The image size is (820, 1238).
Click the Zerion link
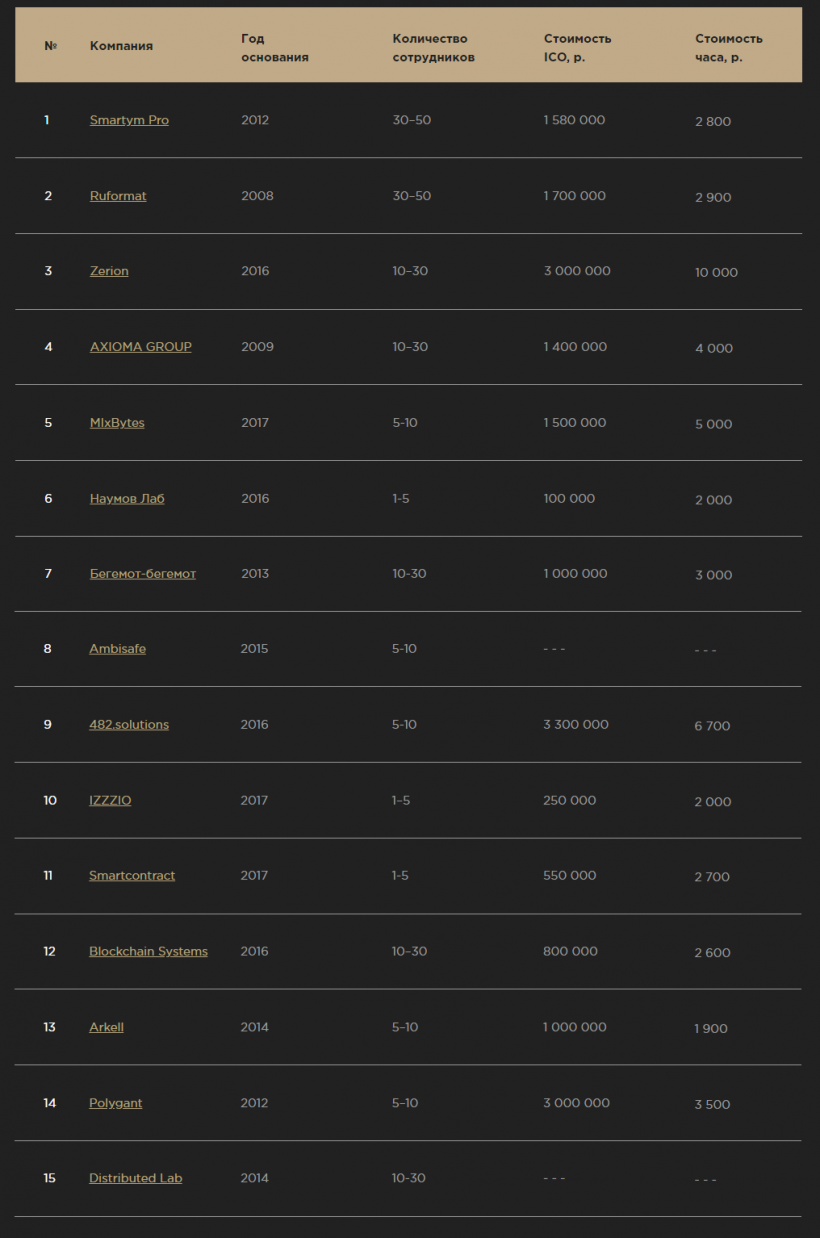click(109, 271)
